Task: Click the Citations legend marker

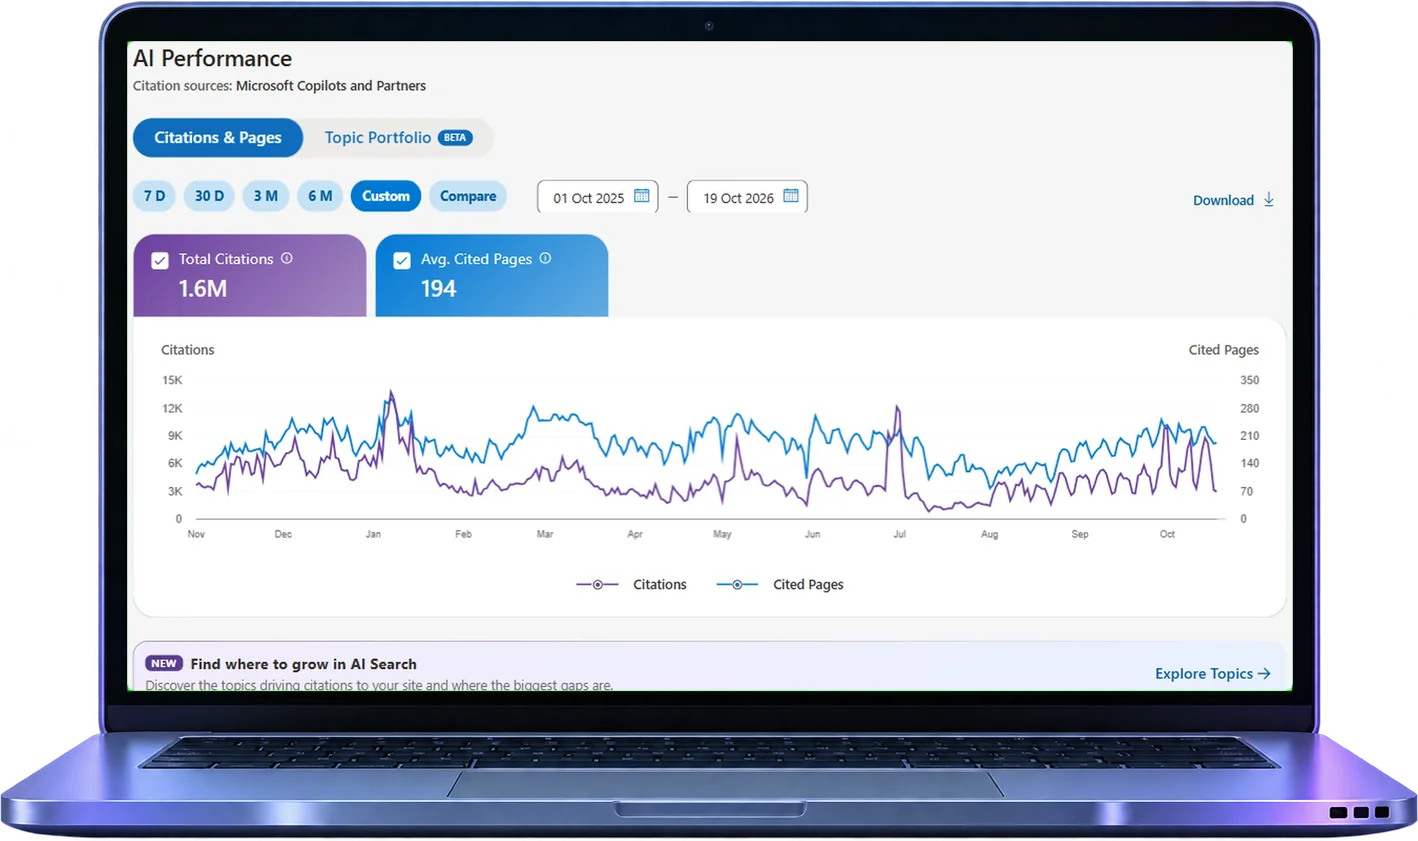Action: pos(598,585)
